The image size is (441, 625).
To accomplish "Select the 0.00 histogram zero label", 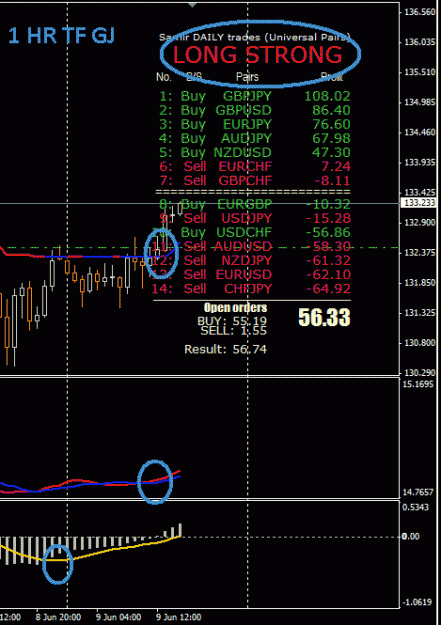I will (411, 537).
